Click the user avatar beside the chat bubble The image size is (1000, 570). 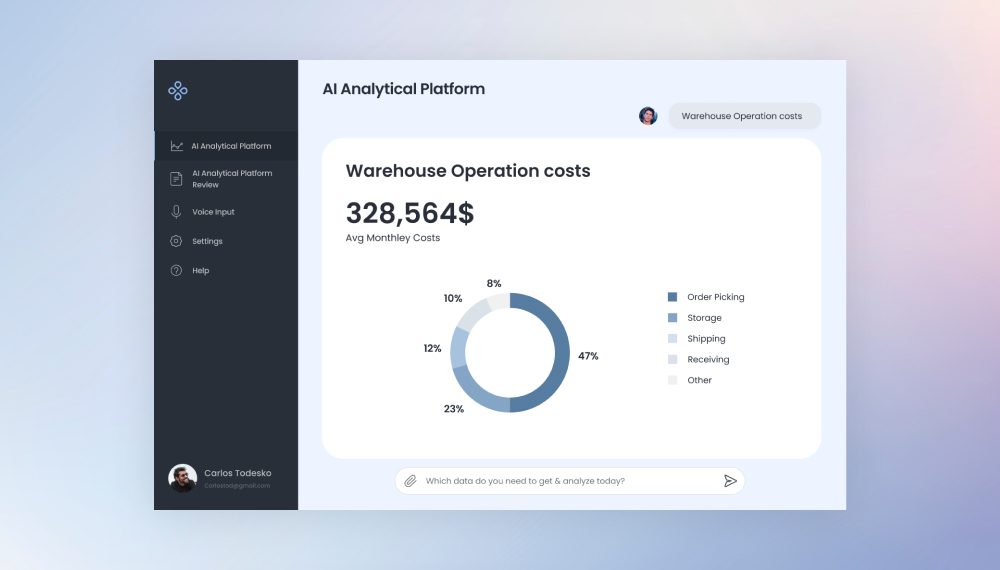click(648, 116)
